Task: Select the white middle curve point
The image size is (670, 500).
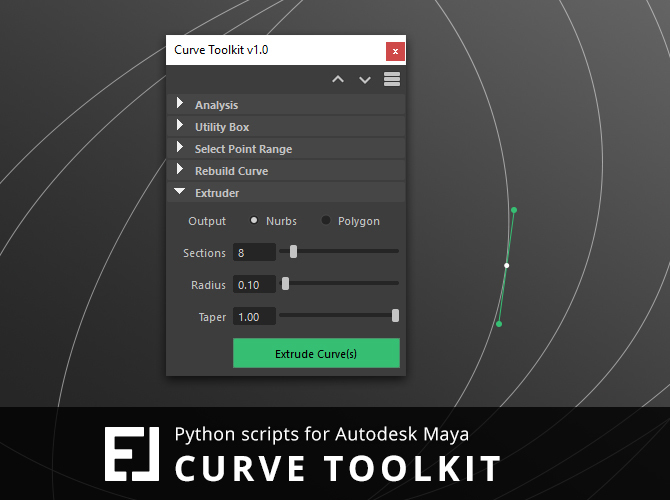Action: (x=507, y=265)
